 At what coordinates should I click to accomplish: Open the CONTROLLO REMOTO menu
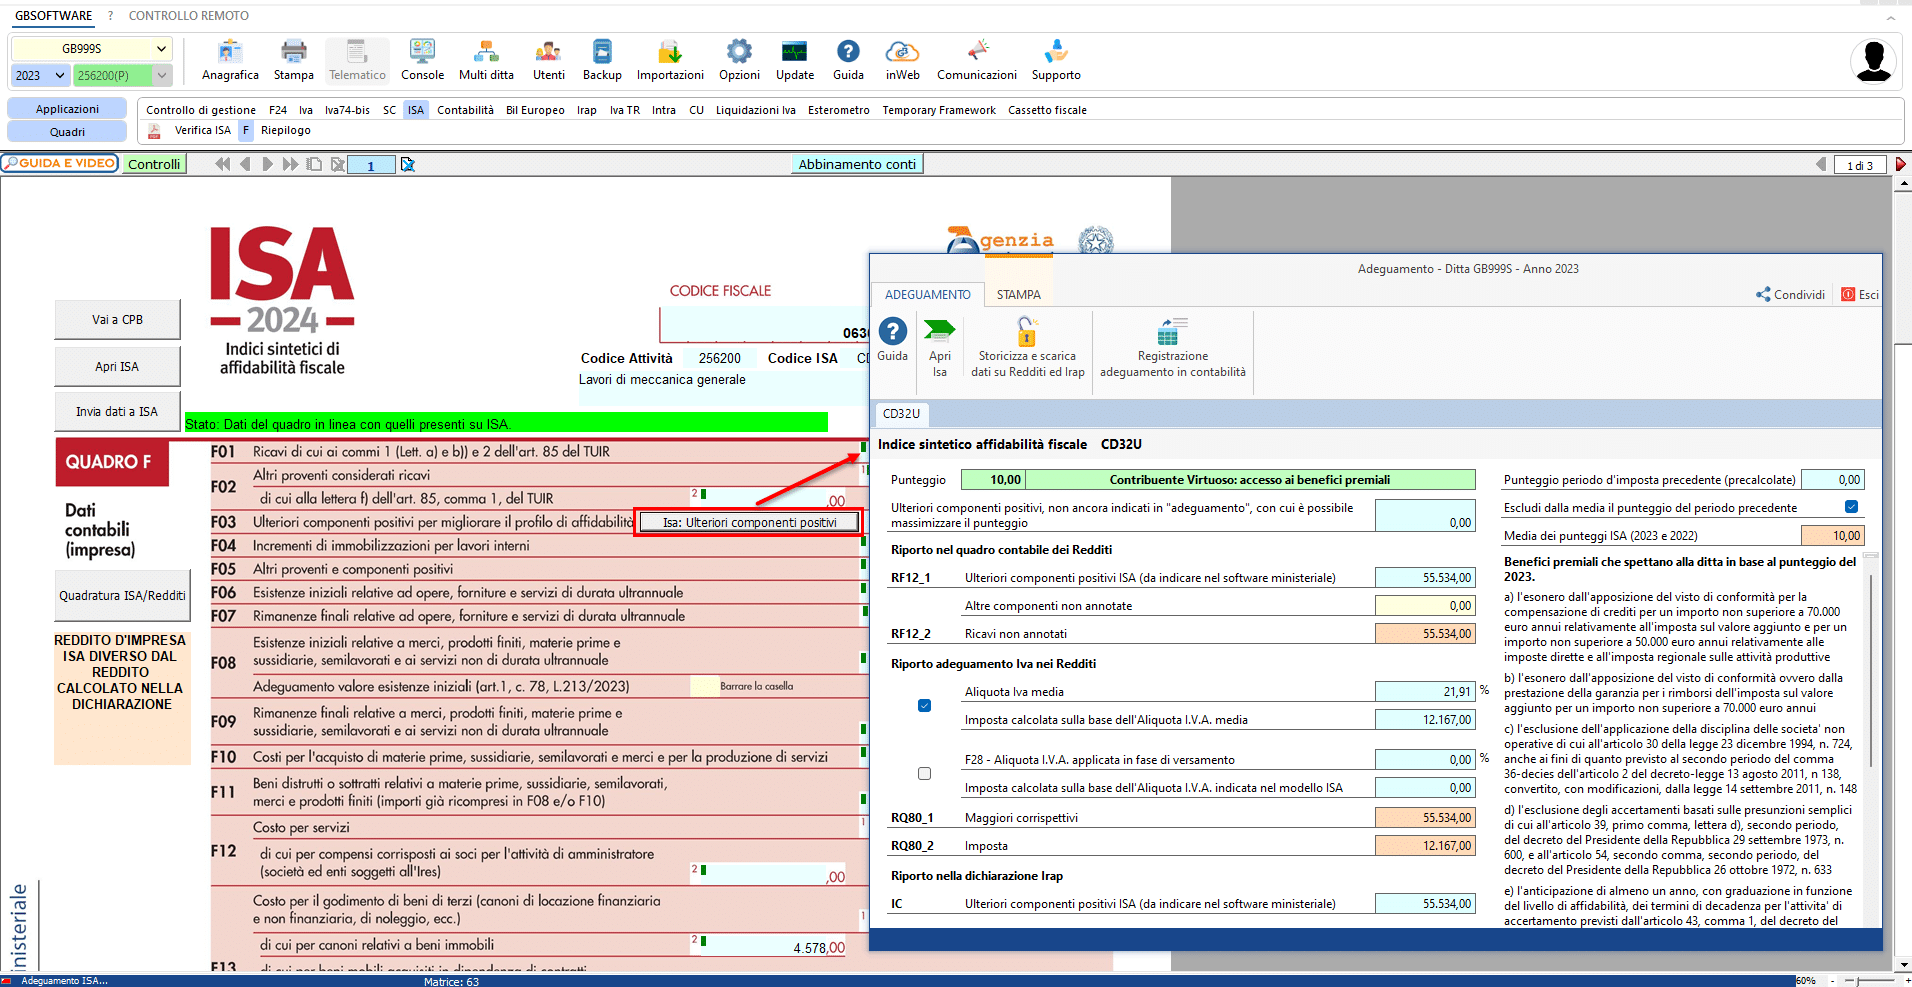[x=189, y=16]
